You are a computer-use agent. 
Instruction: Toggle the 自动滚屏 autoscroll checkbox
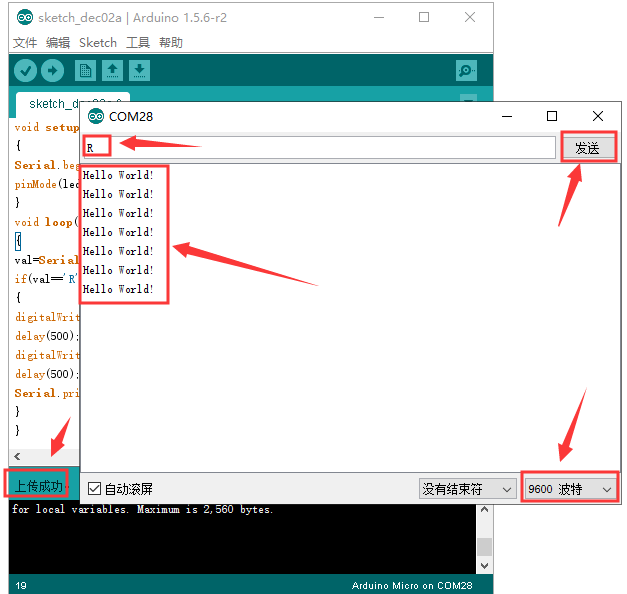[94, 488]
